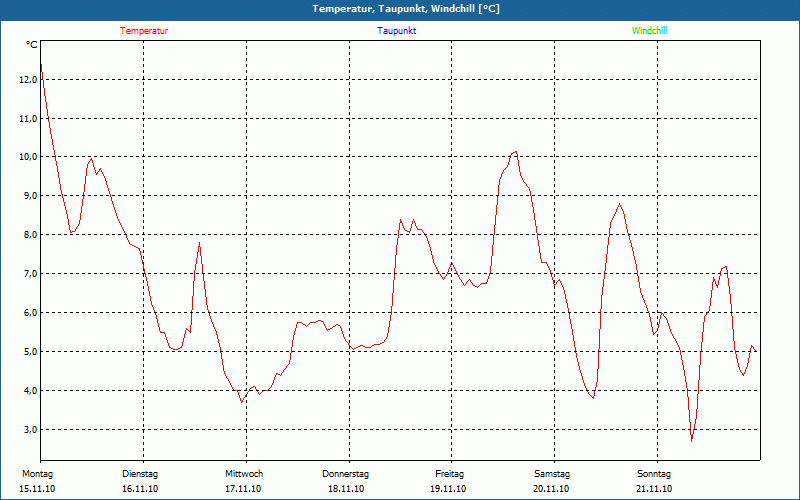Screen dimensions: 800x500
Task: Click the 8,0 y-axis value
Action: click(x=30, y=235)
